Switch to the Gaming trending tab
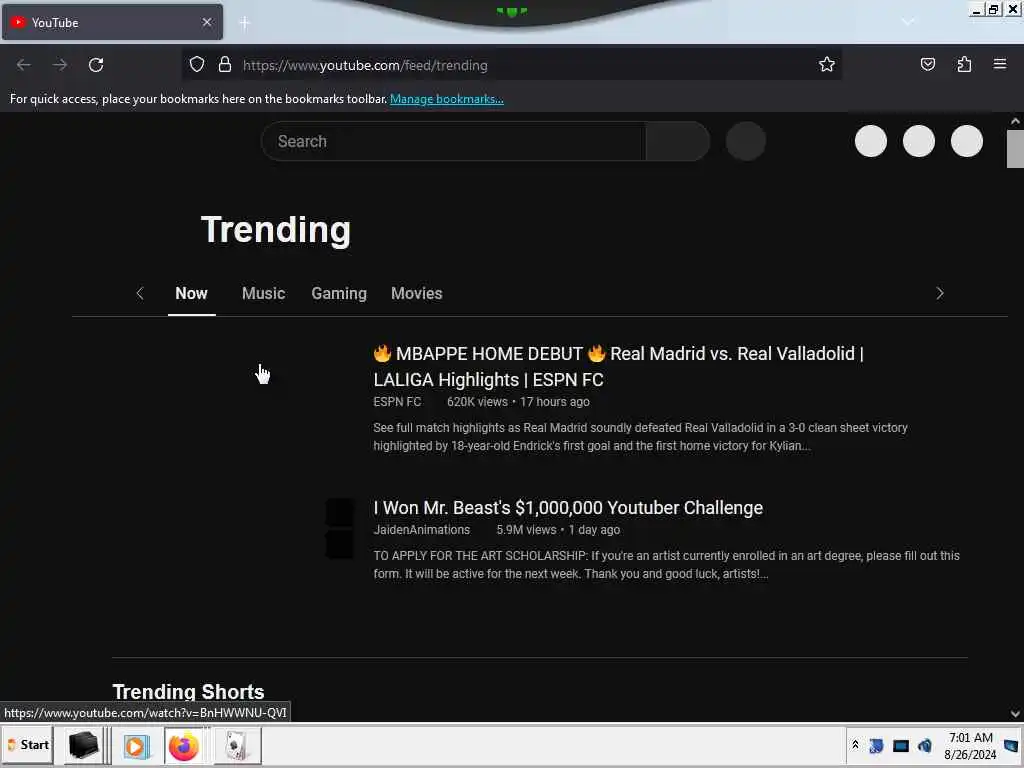 pos(339,293)
